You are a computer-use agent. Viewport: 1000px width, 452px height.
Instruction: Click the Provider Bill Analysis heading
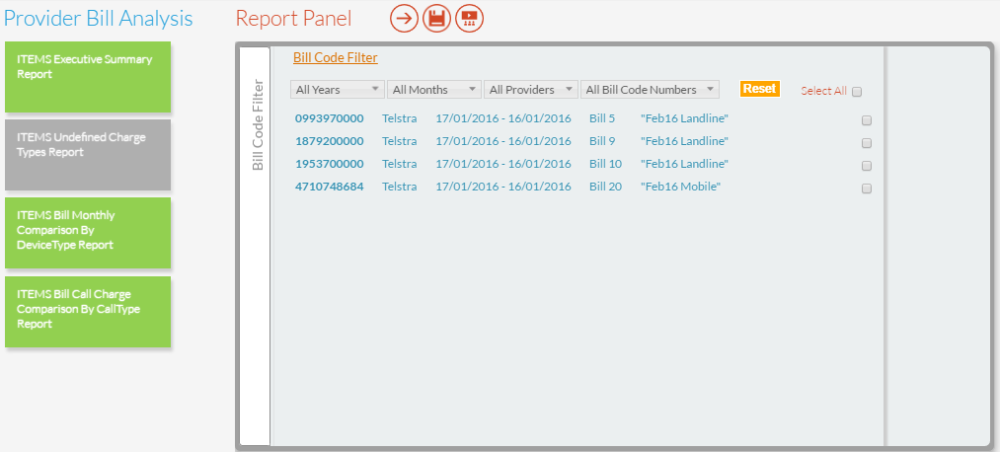click(x=98, y=18)
